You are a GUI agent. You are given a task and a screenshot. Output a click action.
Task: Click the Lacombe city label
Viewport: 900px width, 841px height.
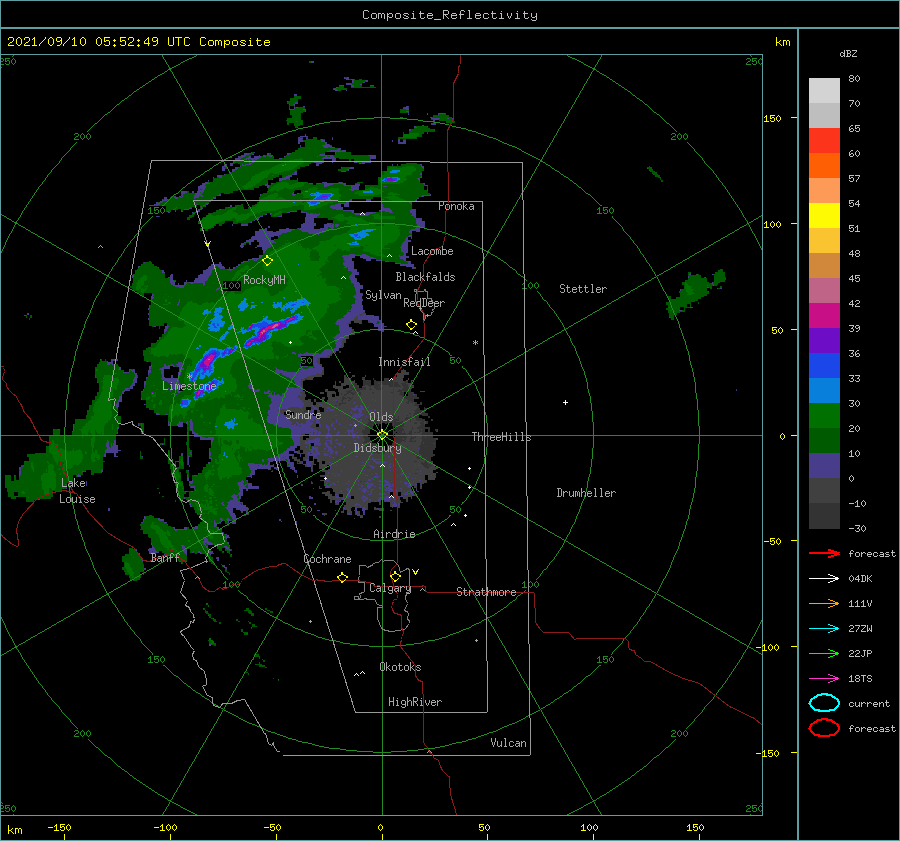432,251
